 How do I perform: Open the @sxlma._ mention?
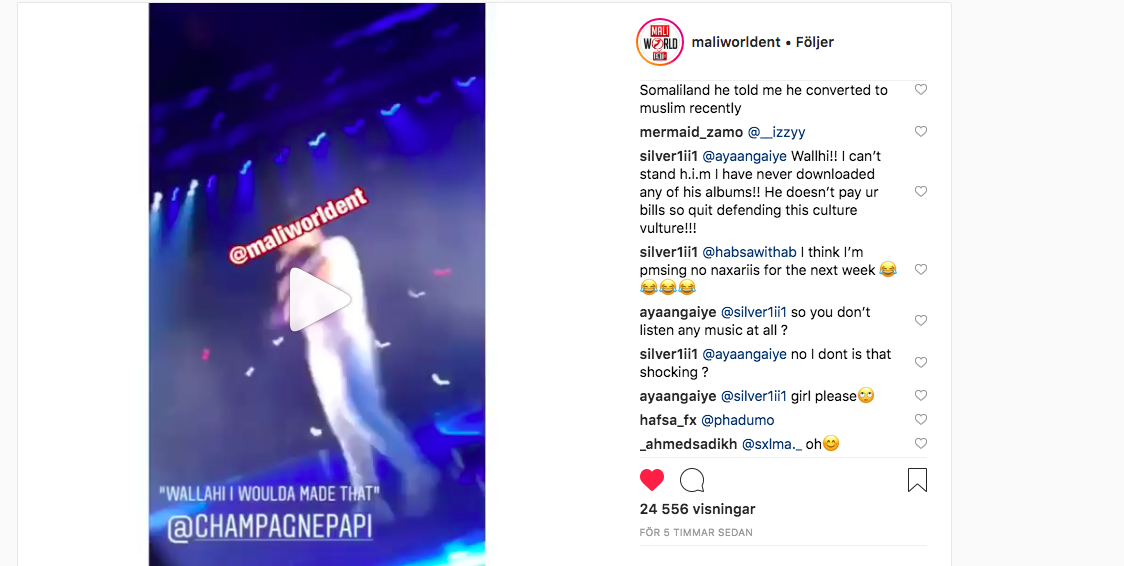pos(771,444)
